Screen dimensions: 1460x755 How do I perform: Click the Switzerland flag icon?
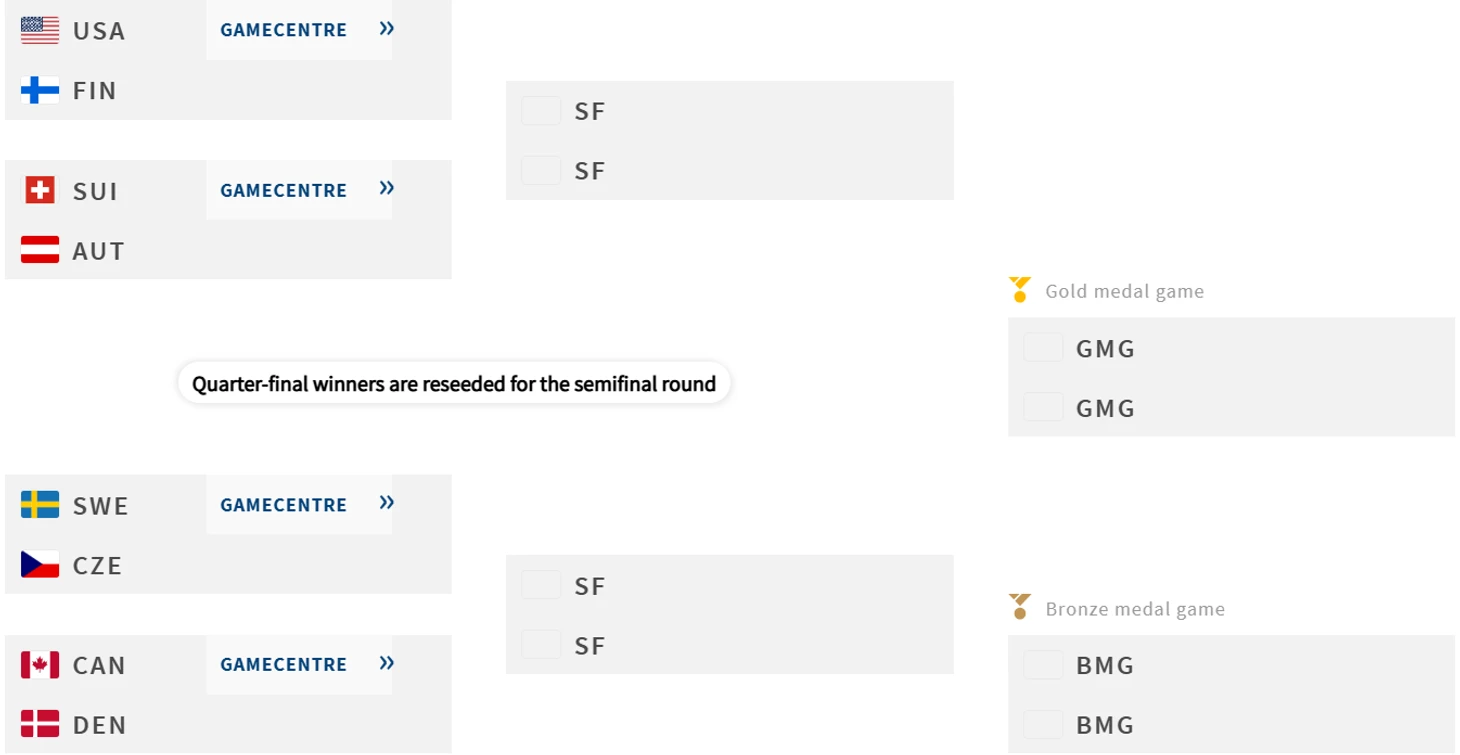click(40, 190)
